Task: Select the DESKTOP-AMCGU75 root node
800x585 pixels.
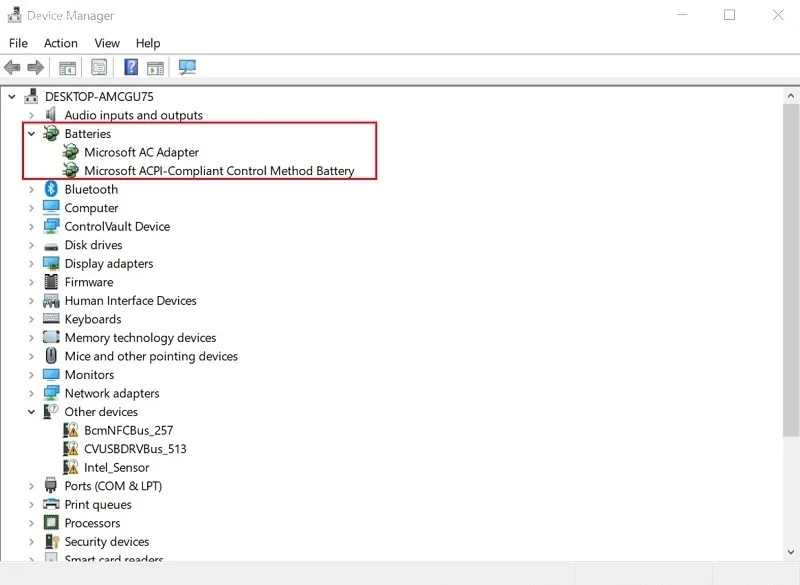Action: 98,97
